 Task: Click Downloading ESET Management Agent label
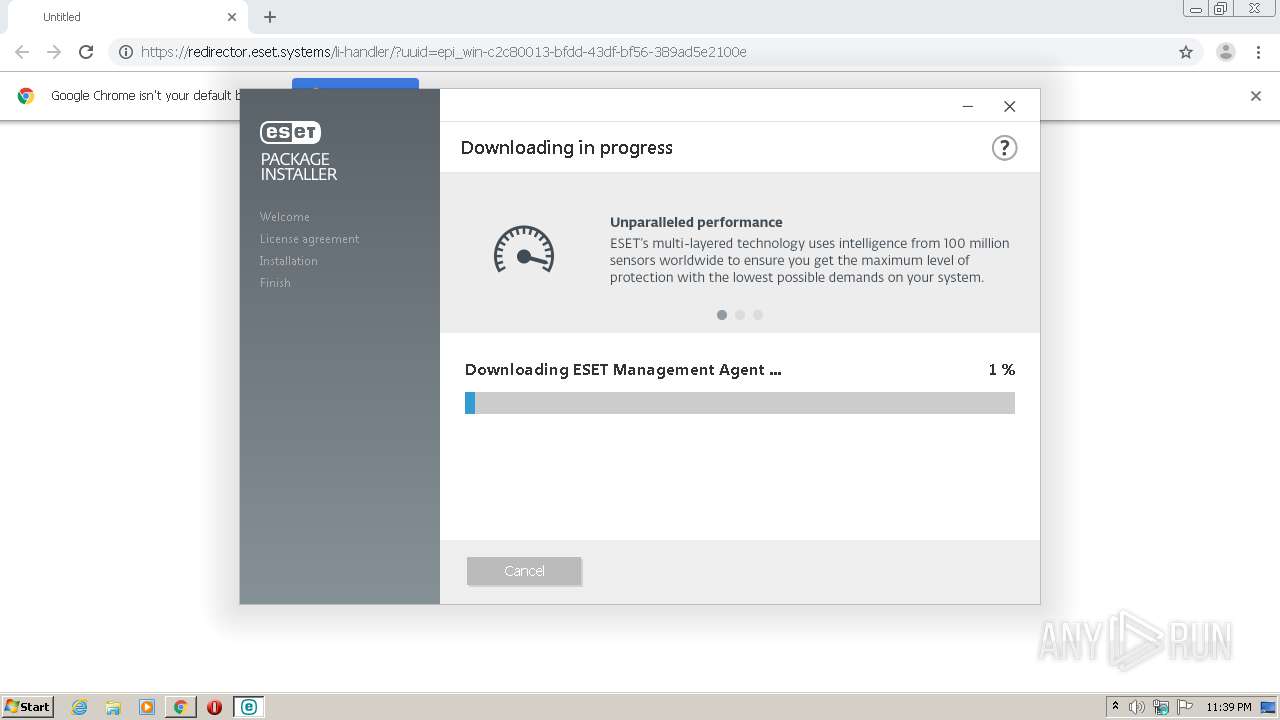click(623, 370)
